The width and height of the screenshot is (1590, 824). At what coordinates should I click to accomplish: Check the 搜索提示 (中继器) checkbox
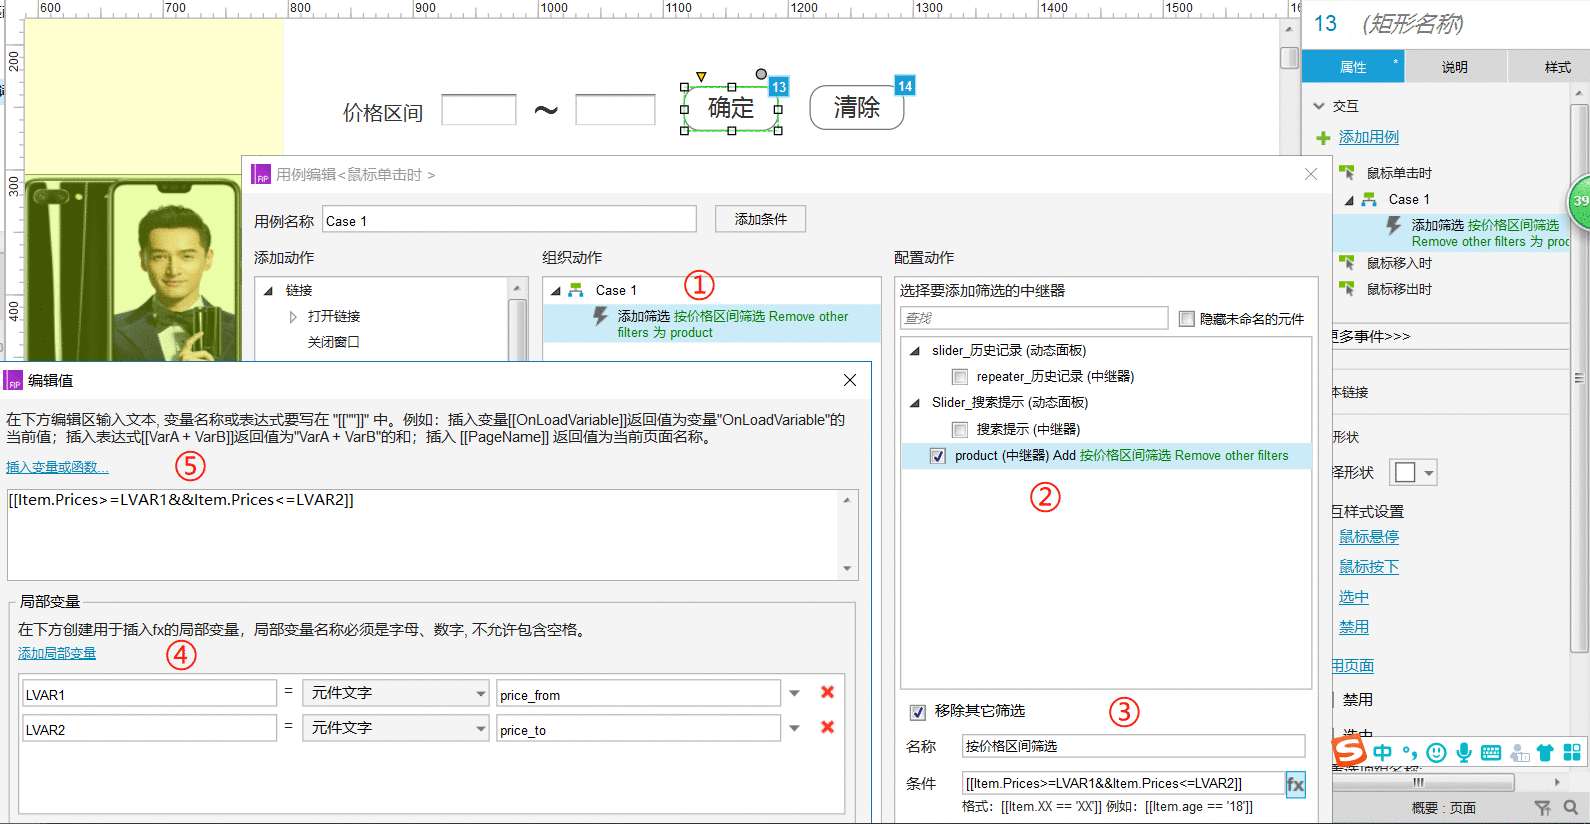point(960,430)
